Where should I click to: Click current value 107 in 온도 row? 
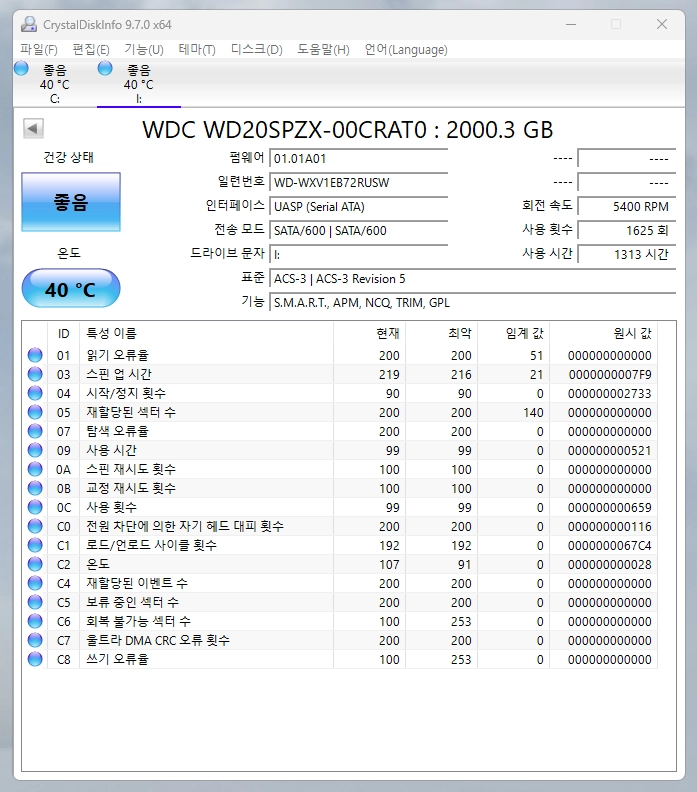[x=389, y=565]
